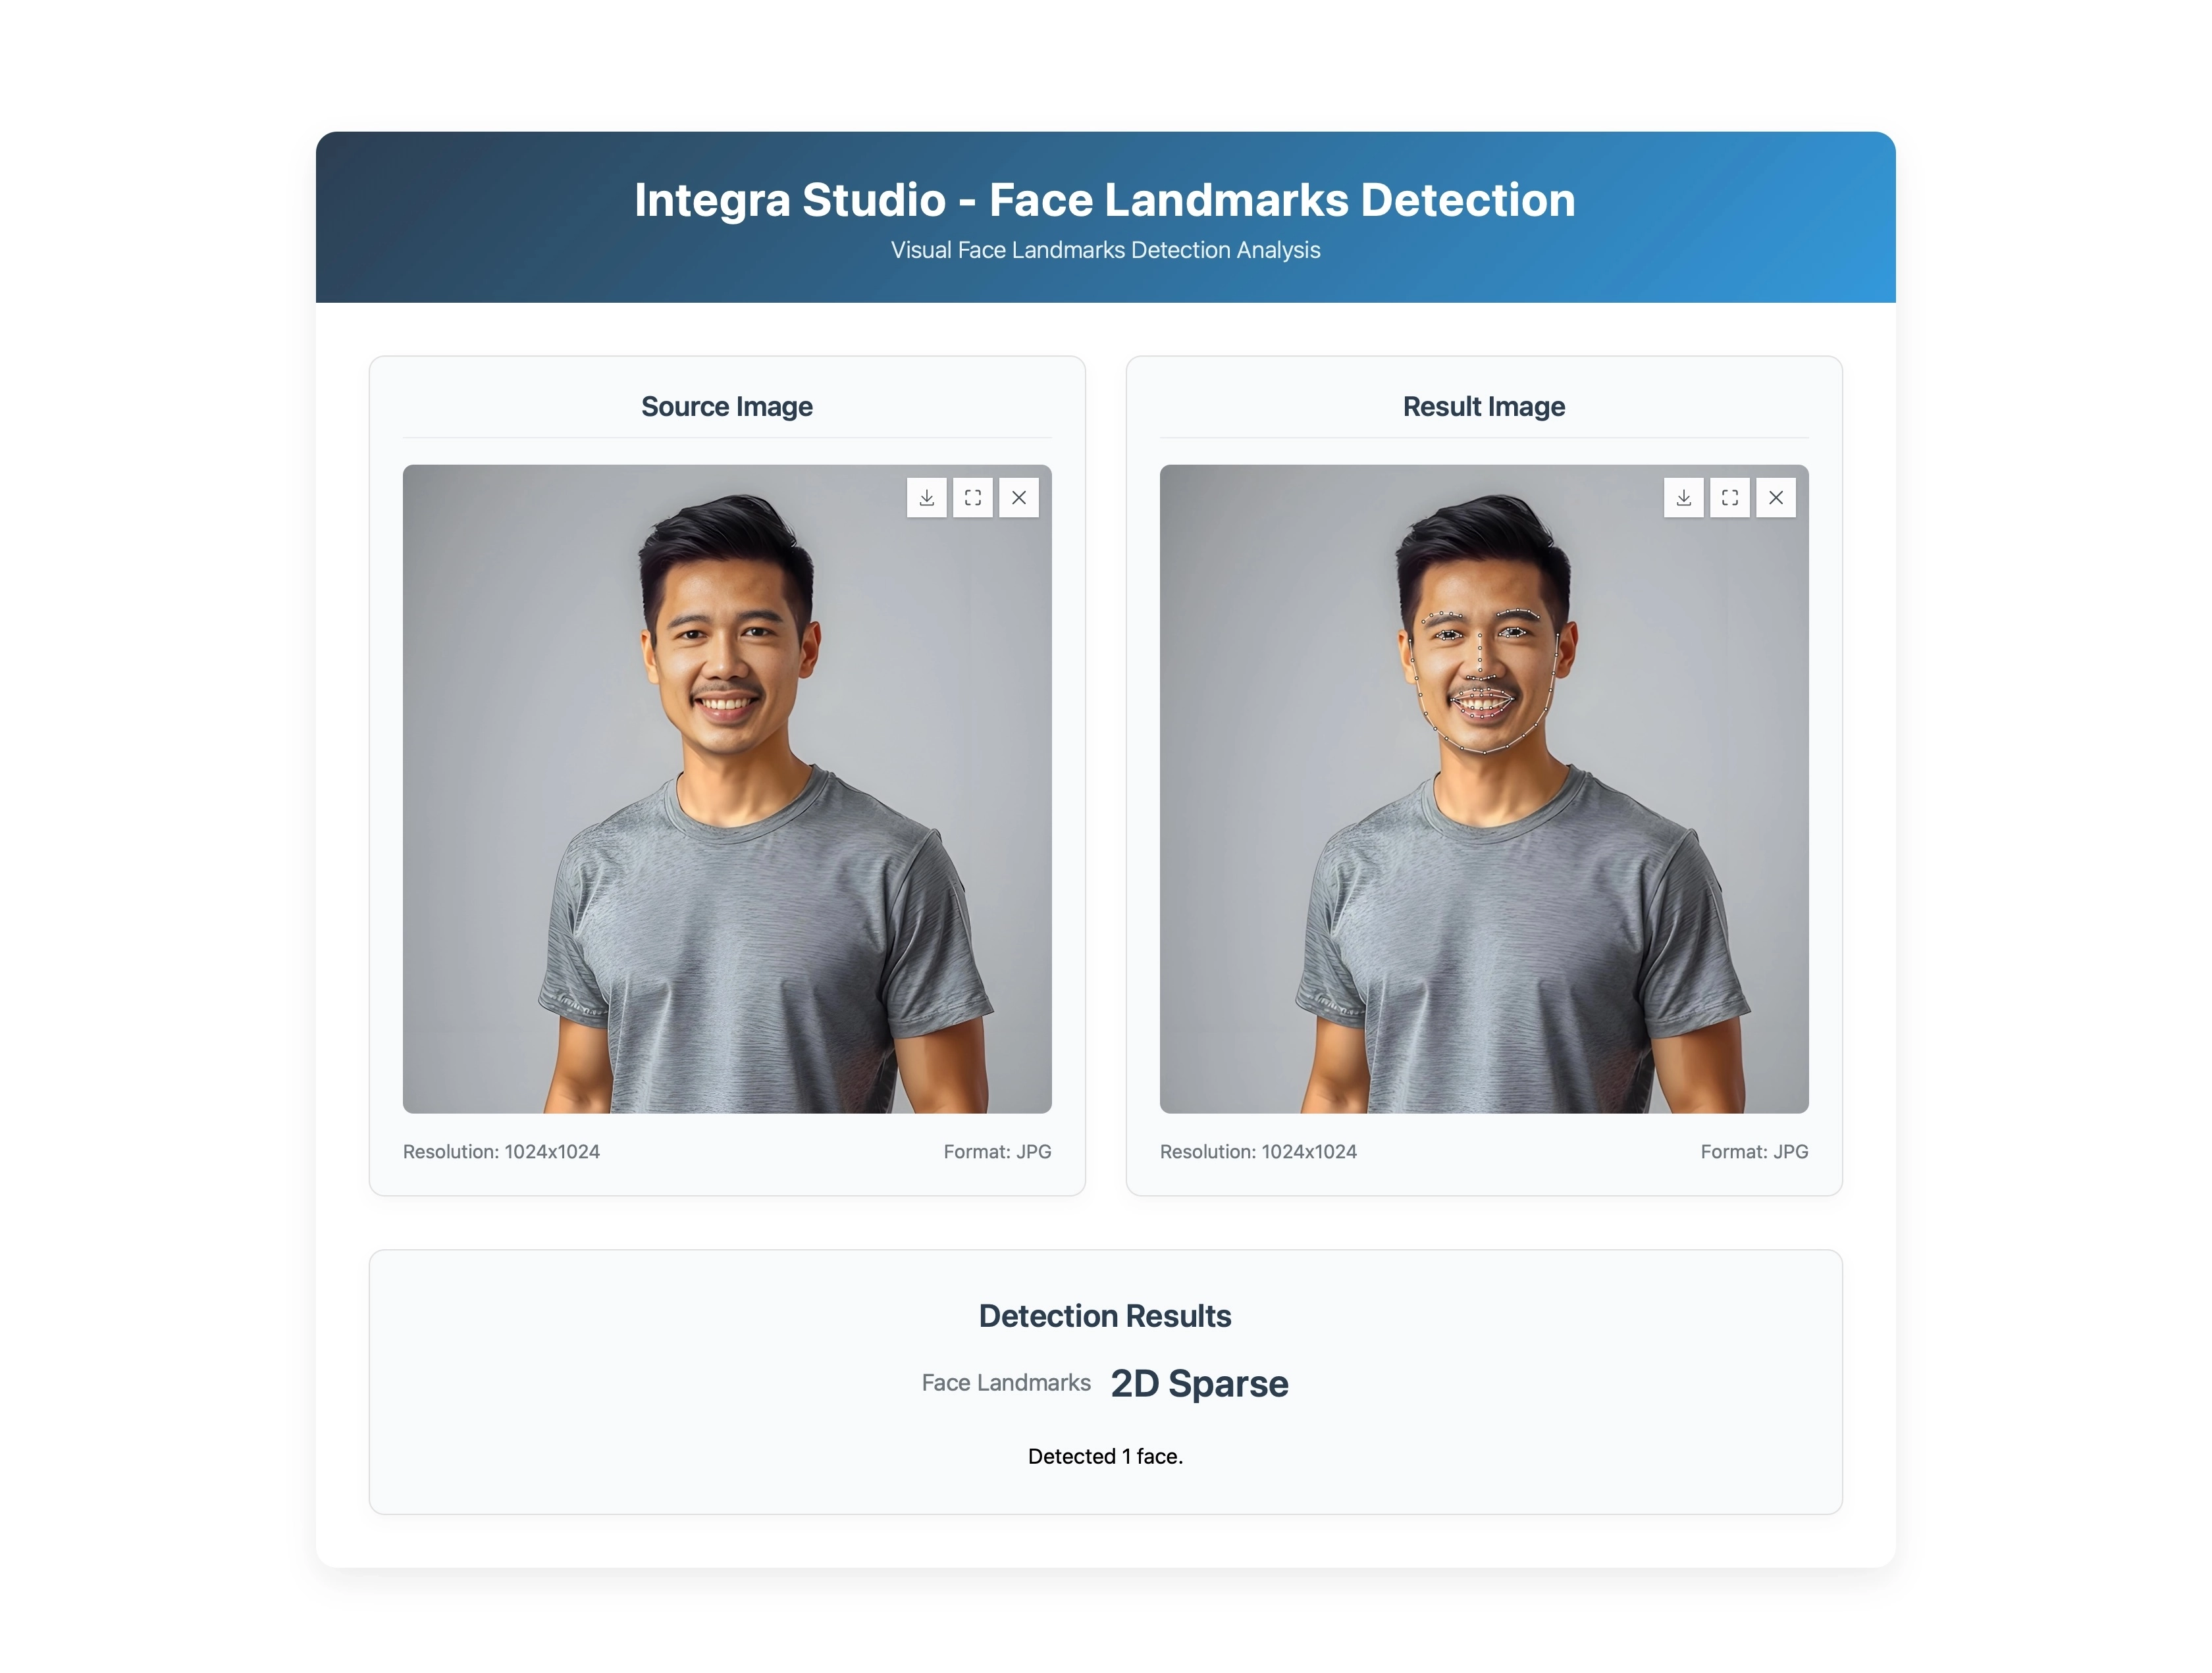2212x1673 pixels.
Task: Click the Detection Results heading
Action: [x=1105, y=1316]
